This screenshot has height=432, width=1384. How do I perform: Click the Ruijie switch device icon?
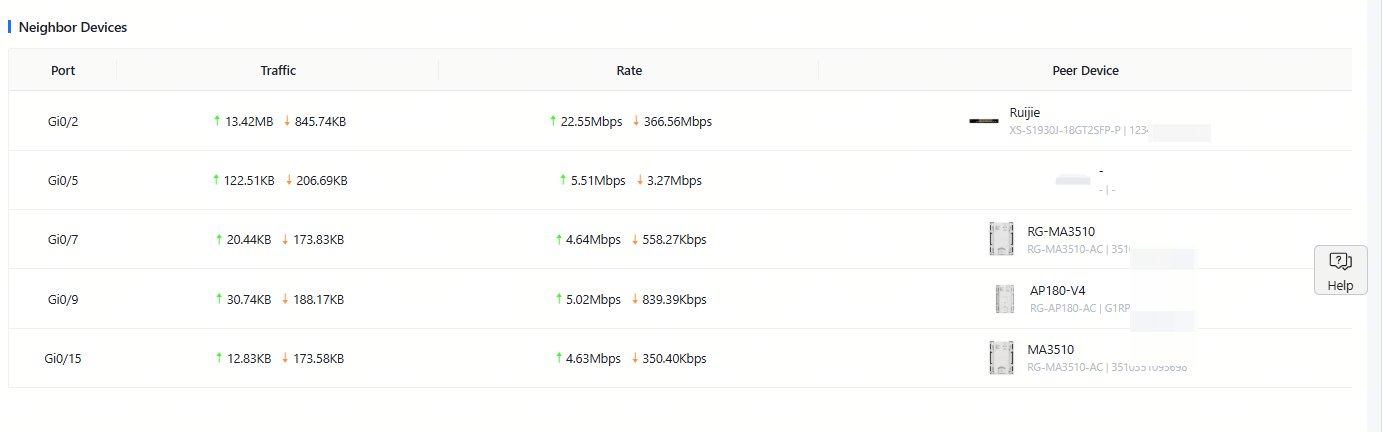click(x=984, y=121)
